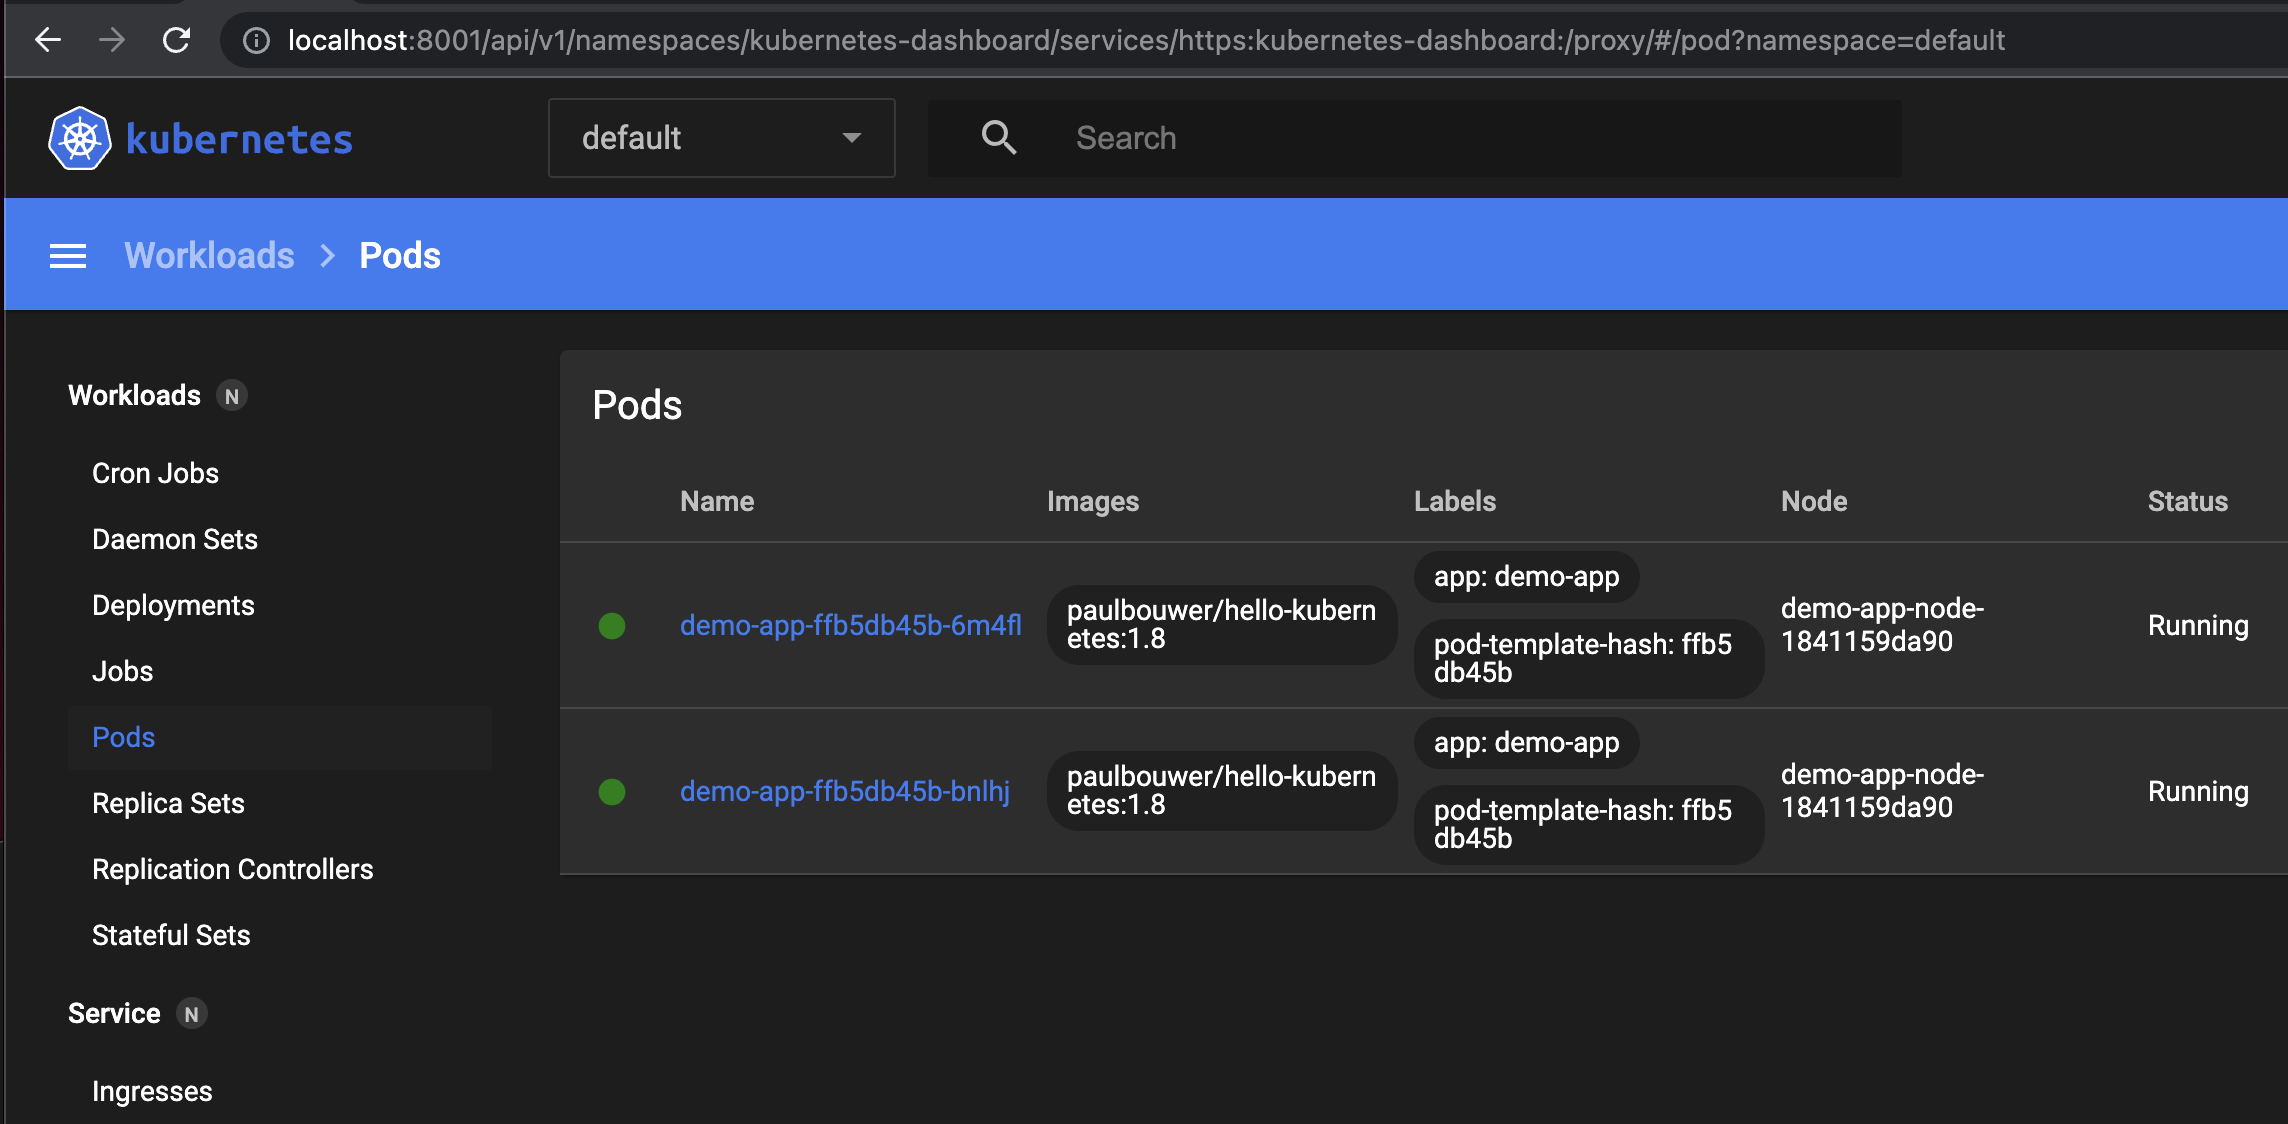Select Ingresses under Service section
Screen dimensions: 2288x1124
[x=152, y=1091]
